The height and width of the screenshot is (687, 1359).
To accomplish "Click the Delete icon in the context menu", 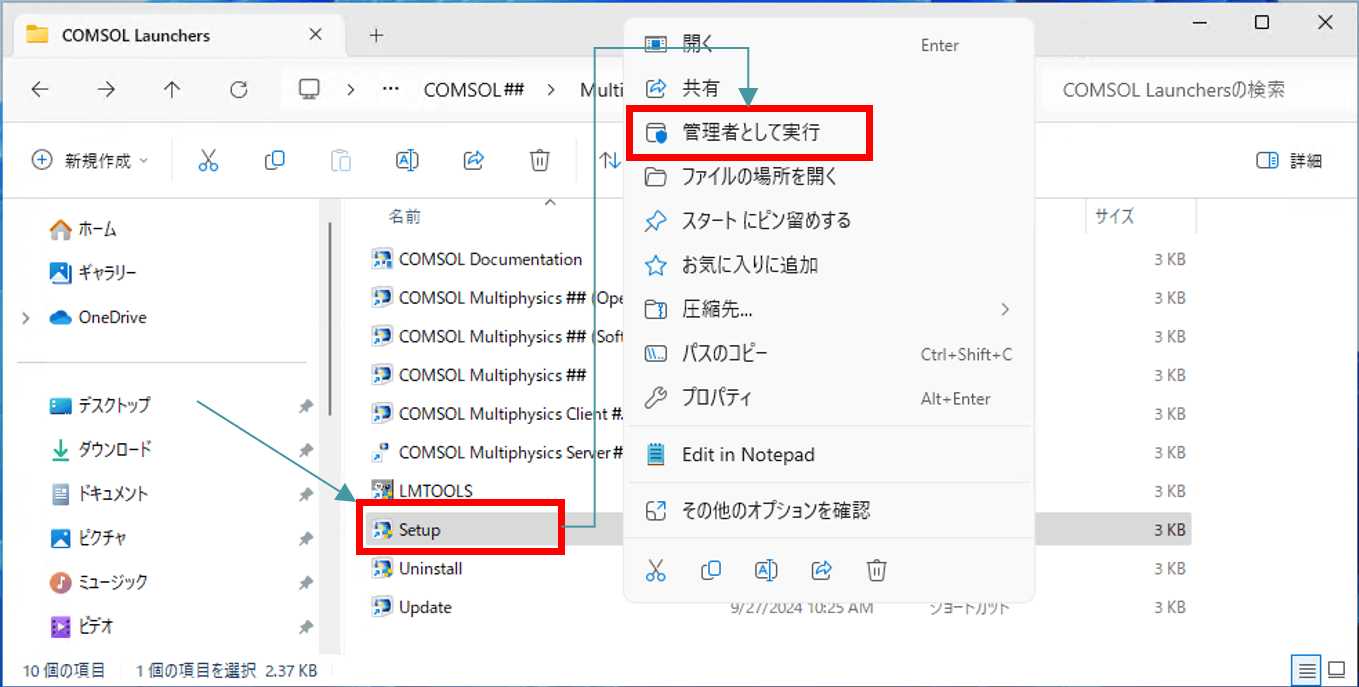I will point(876,570).
